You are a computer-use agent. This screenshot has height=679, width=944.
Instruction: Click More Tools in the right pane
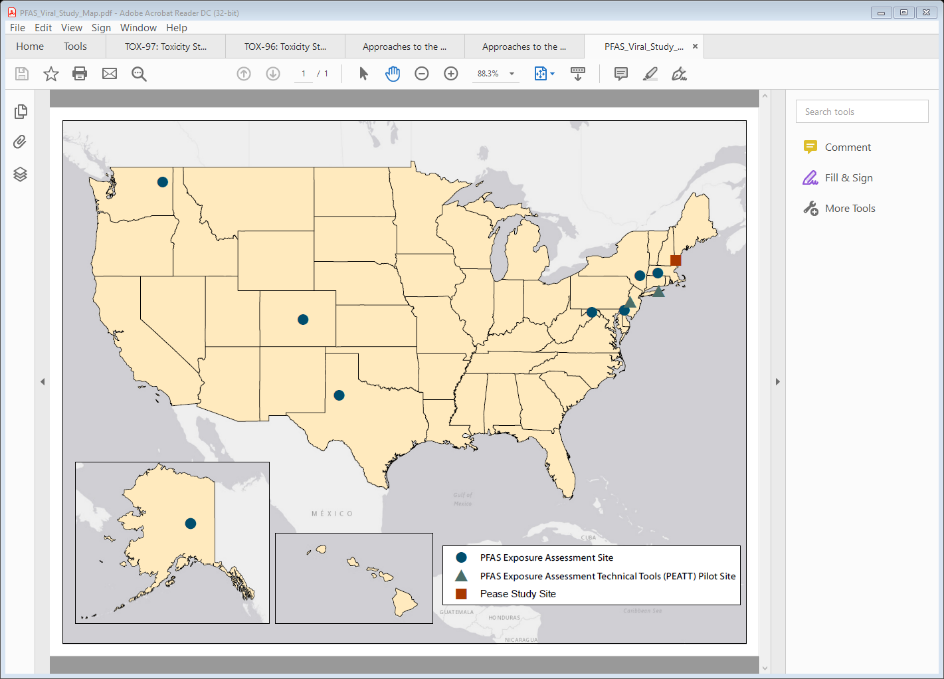849,209
